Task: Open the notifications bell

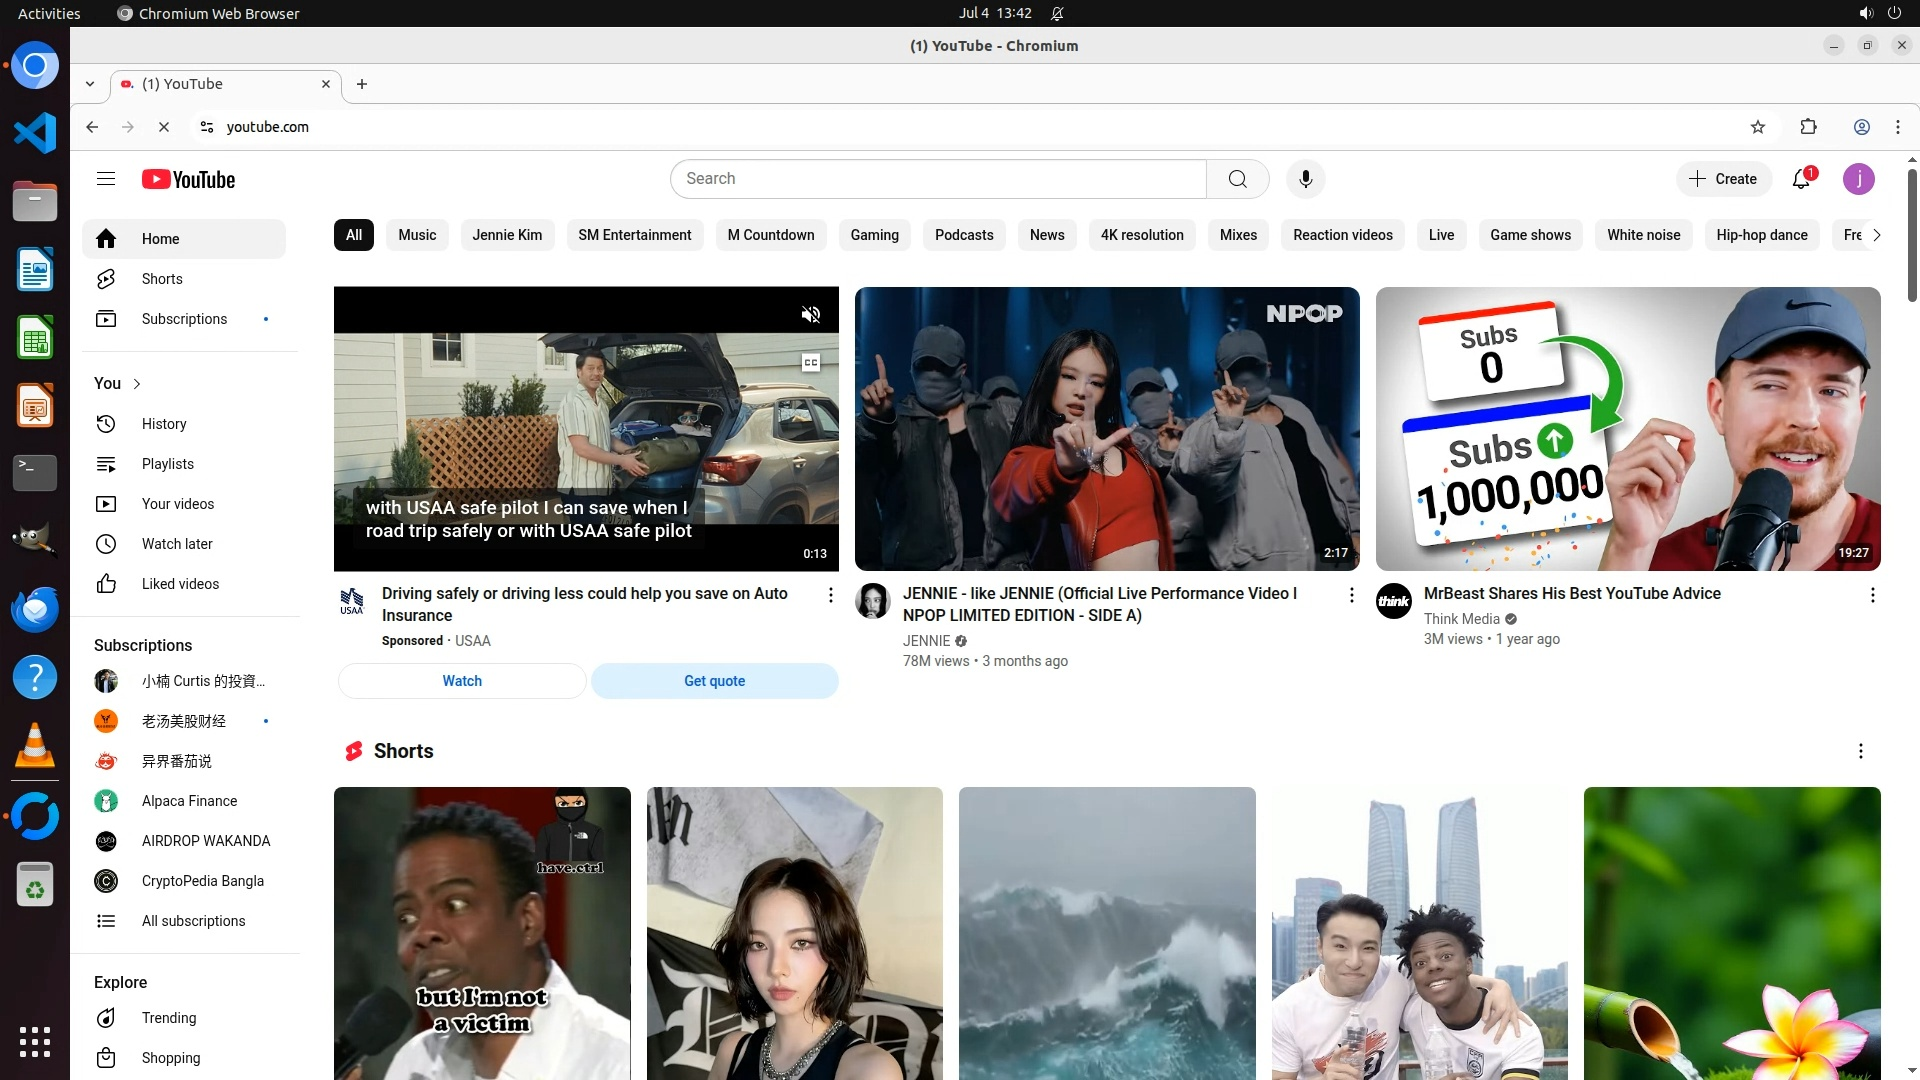Action: [1801, 179]
